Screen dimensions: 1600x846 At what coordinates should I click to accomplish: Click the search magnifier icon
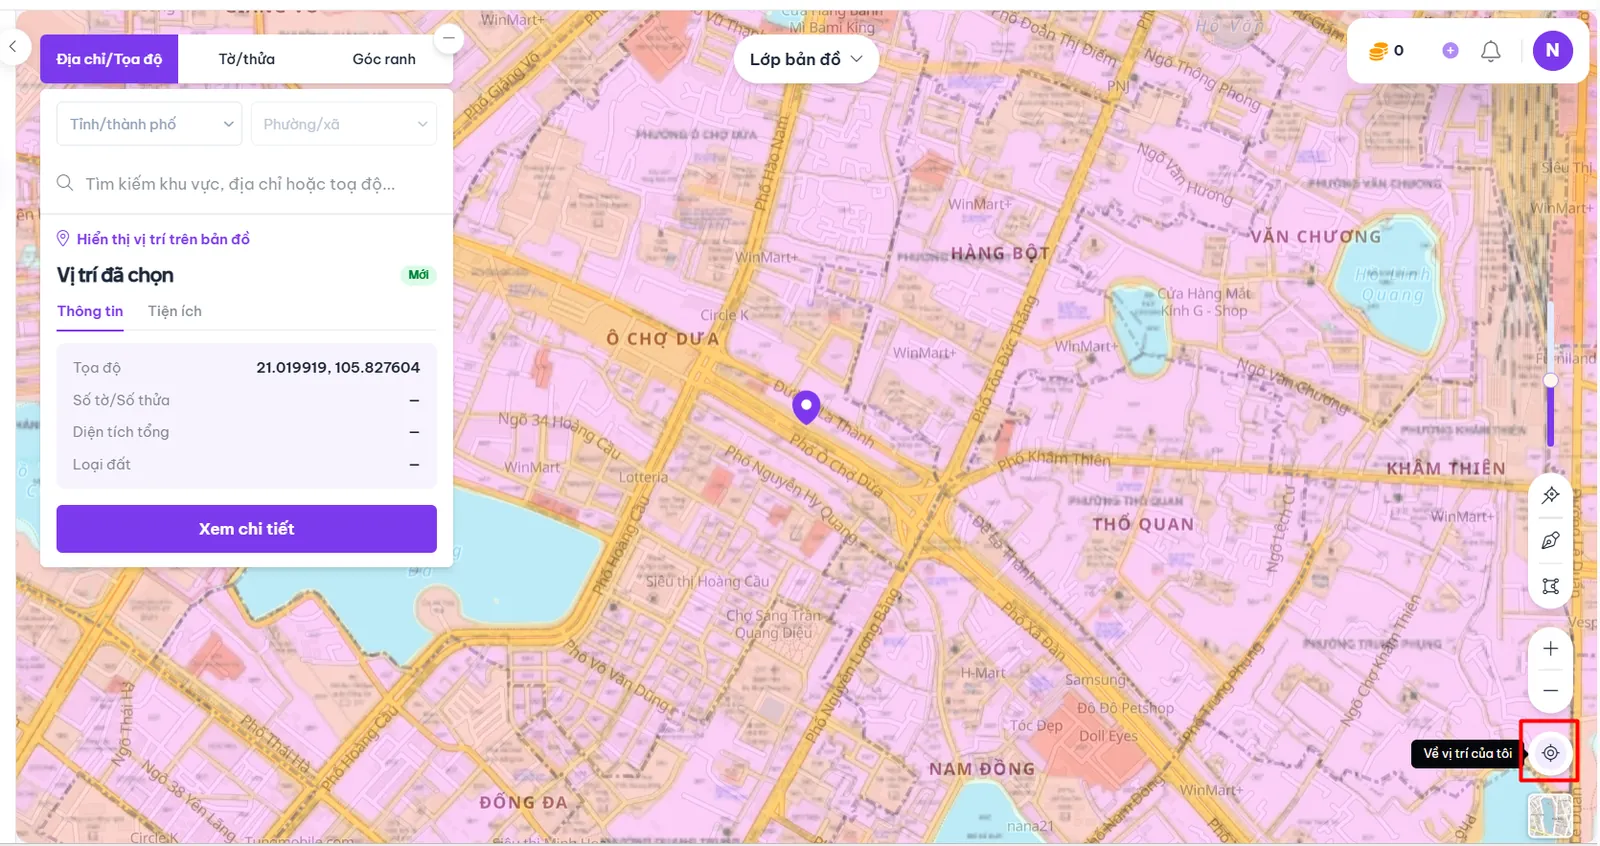click(x=65, y=183)
